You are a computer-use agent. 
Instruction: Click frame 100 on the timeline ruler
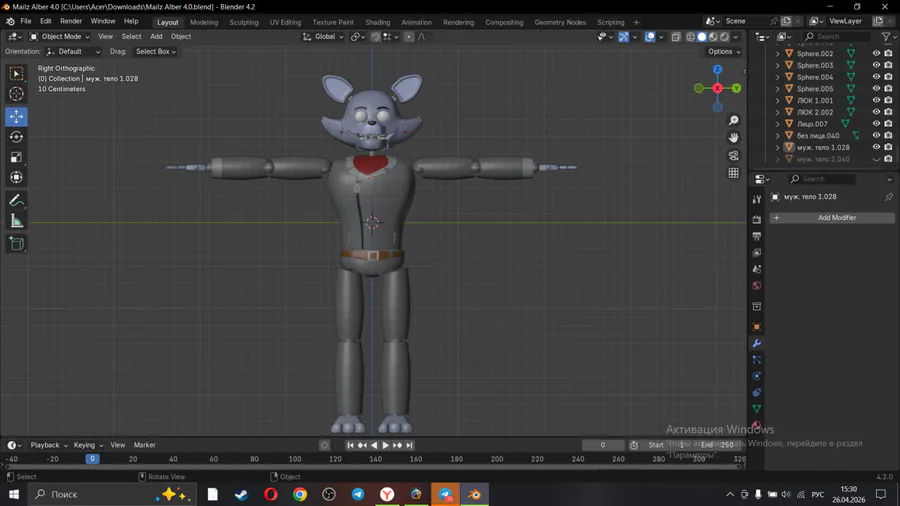[x=294, y=459]
